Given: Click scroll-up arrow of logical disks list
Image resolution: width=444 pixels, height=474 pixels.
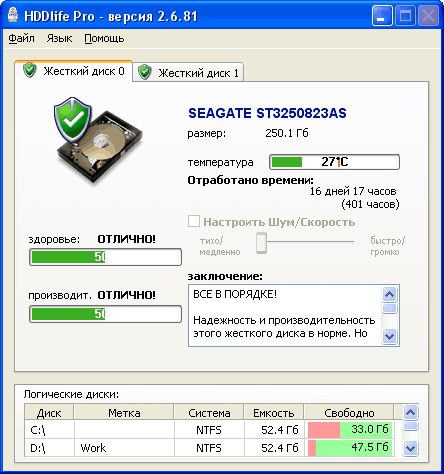Looking at the screenshot, I should (410, 413).
